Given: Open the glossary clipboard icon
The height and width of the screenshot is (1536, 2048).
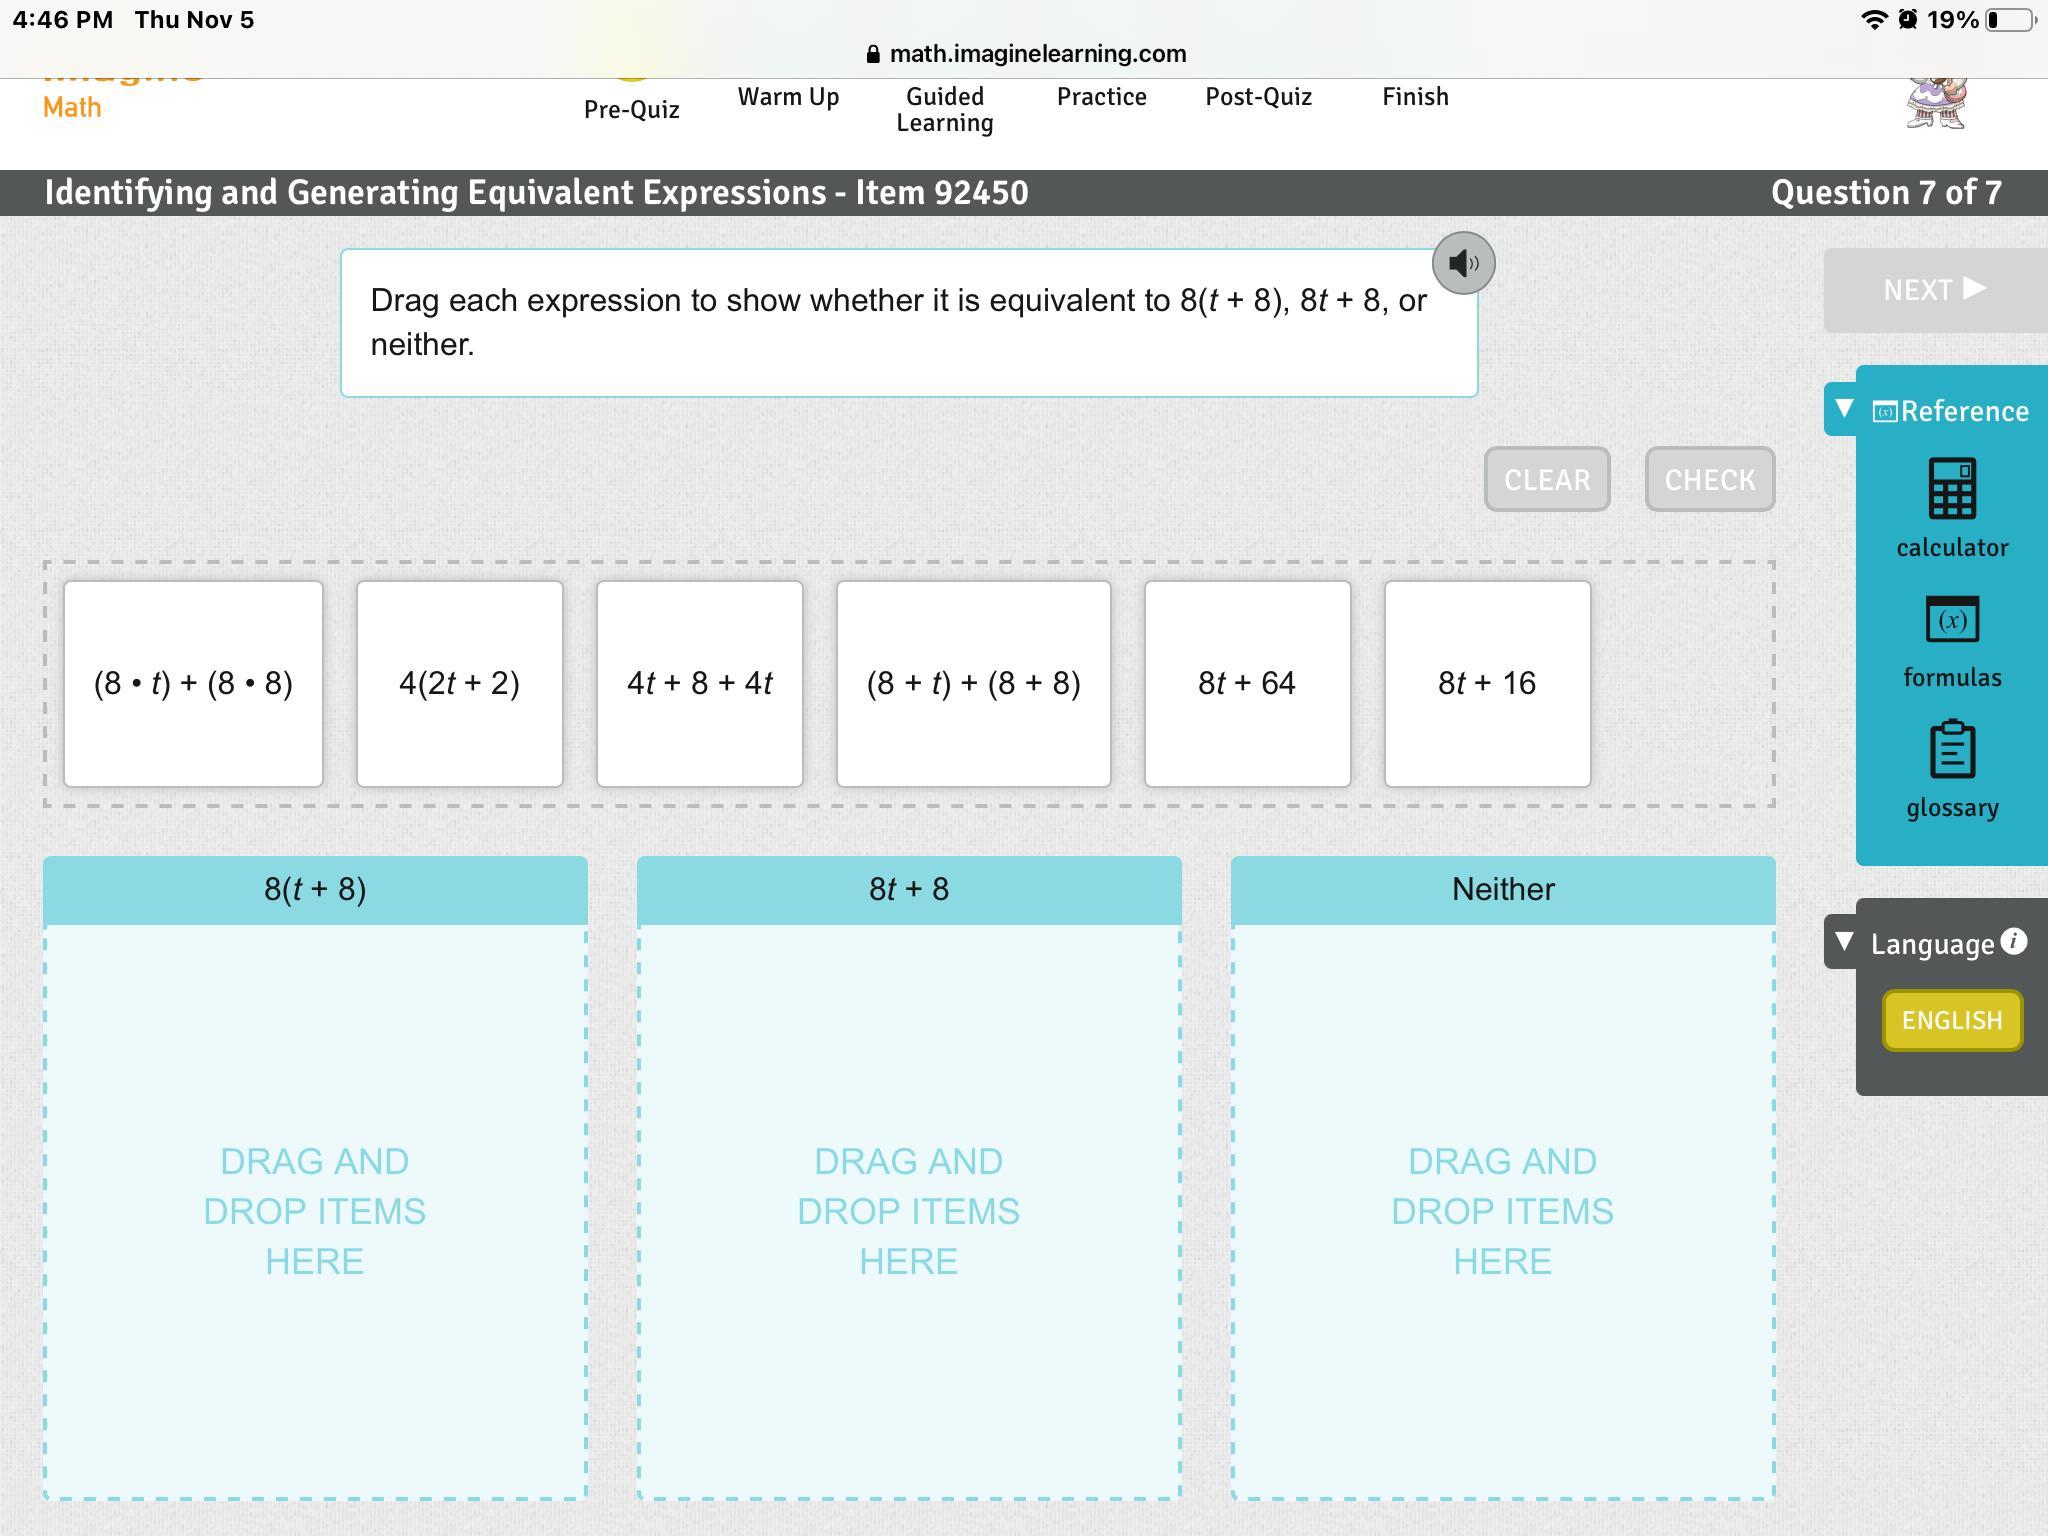Looking at the screenshot, I should click(1951, 750).
